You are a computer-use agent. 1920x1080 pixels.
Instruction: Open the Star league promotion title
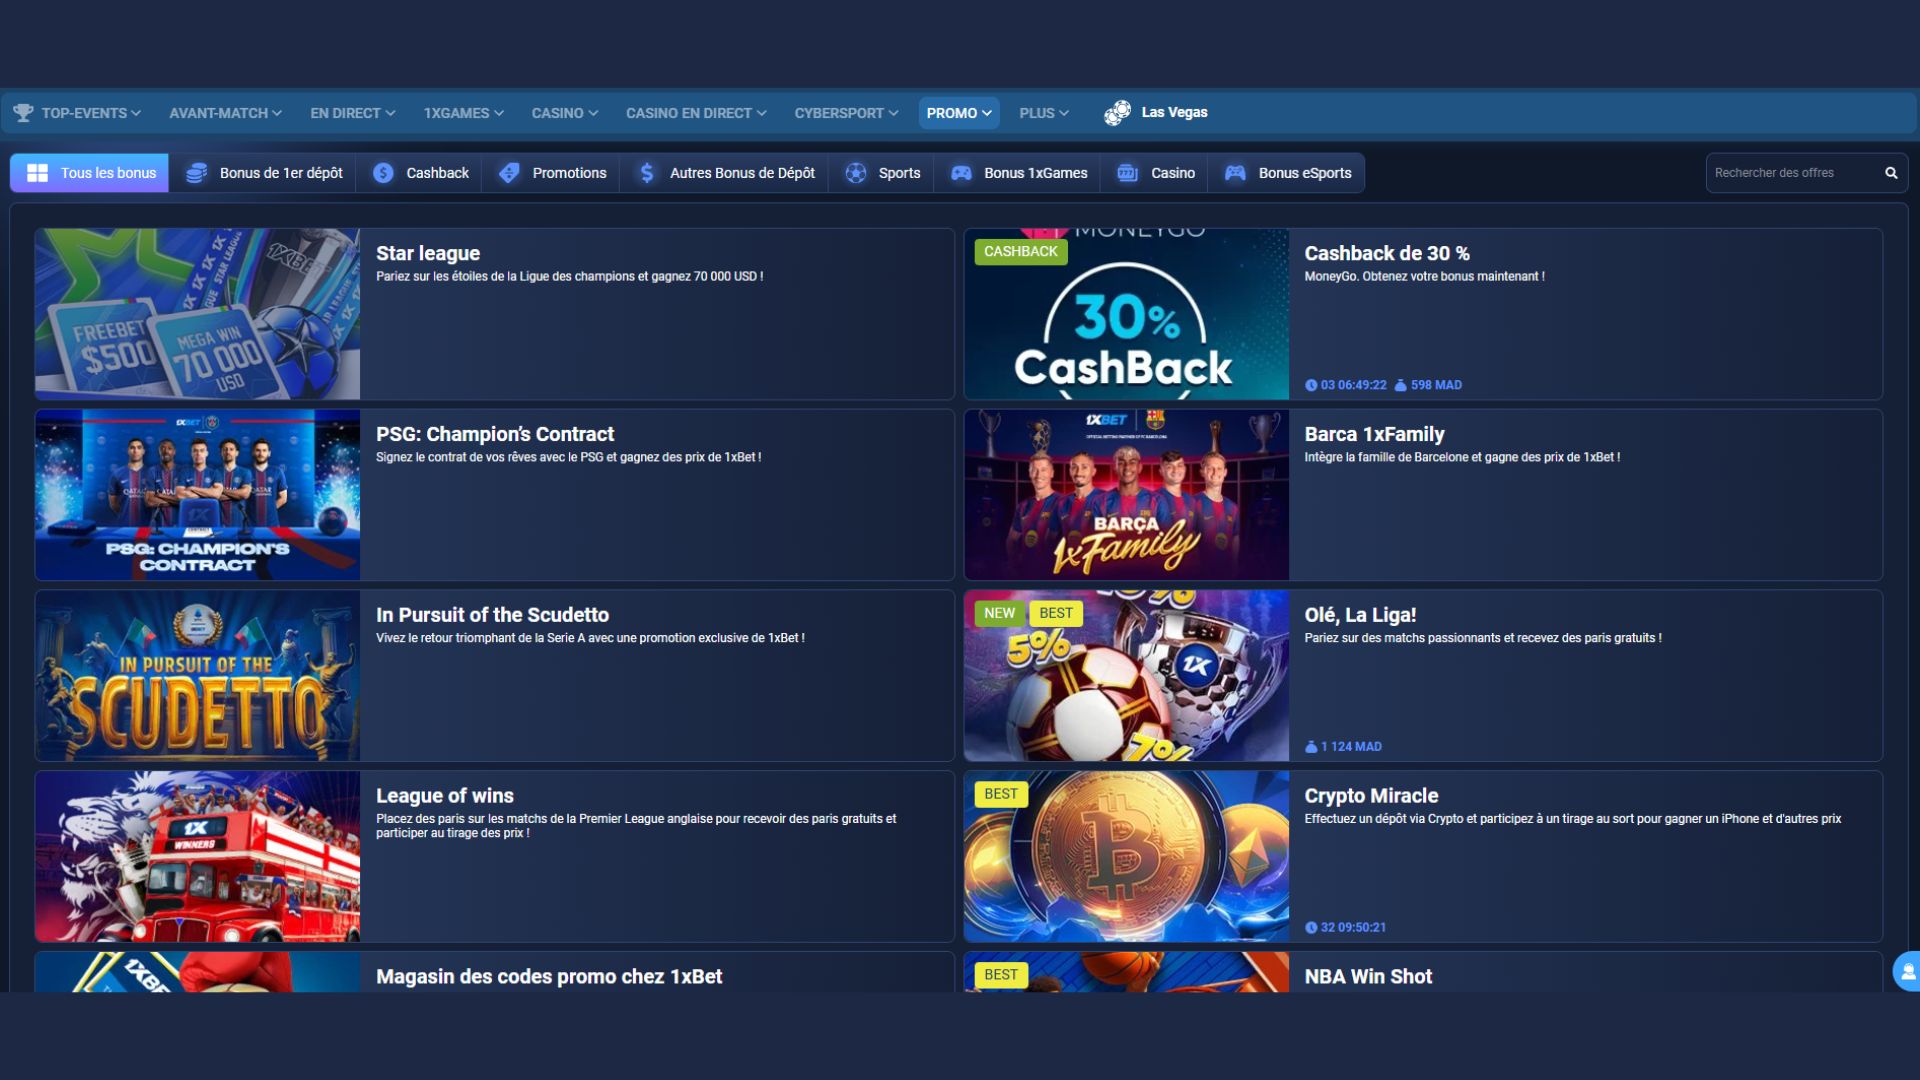point(428,254)
